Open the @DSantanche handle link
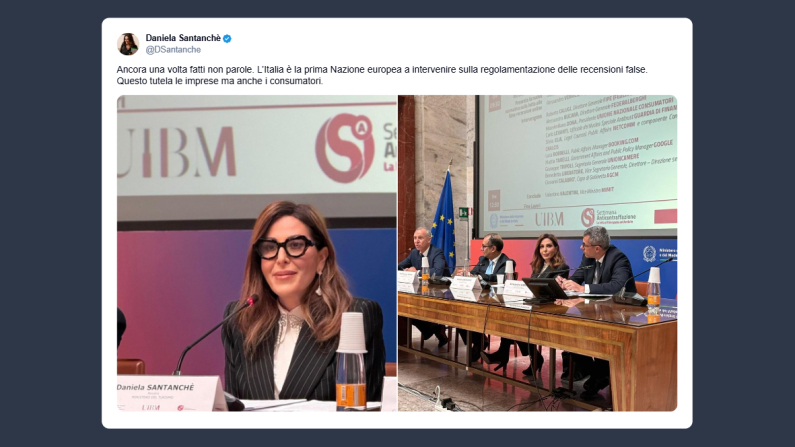This screenshot has width=795, height=447. [173, 50]
